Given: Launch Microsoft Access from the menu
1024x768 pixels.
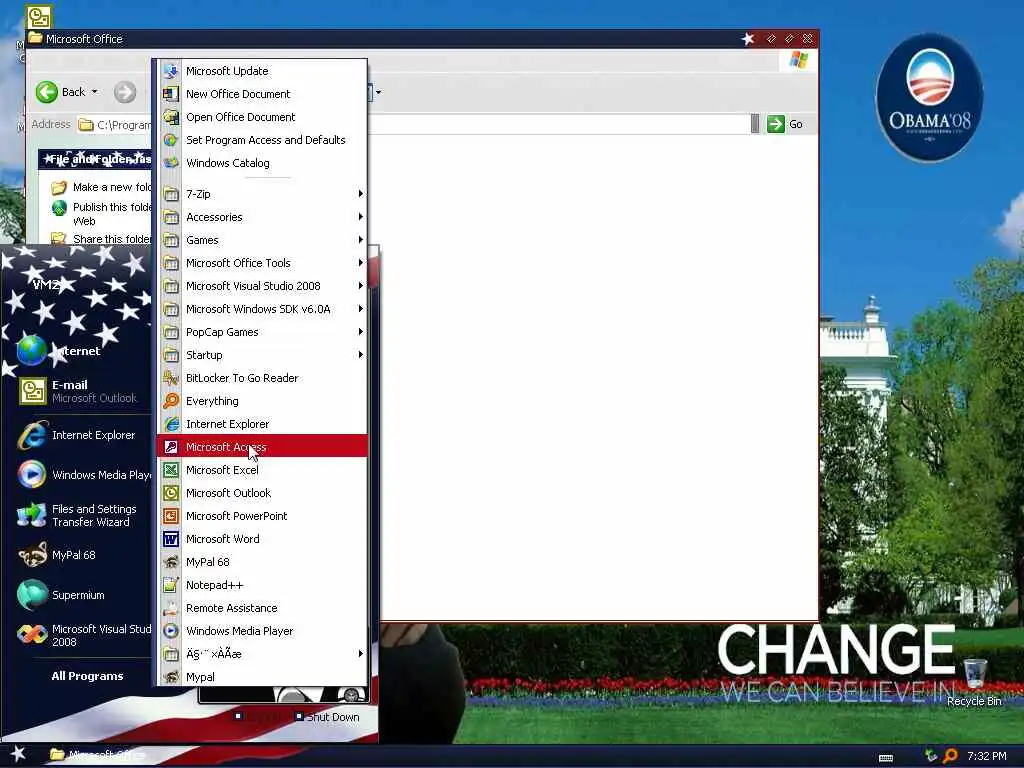Looking at the screenshot, I should [x=261, y=447].
